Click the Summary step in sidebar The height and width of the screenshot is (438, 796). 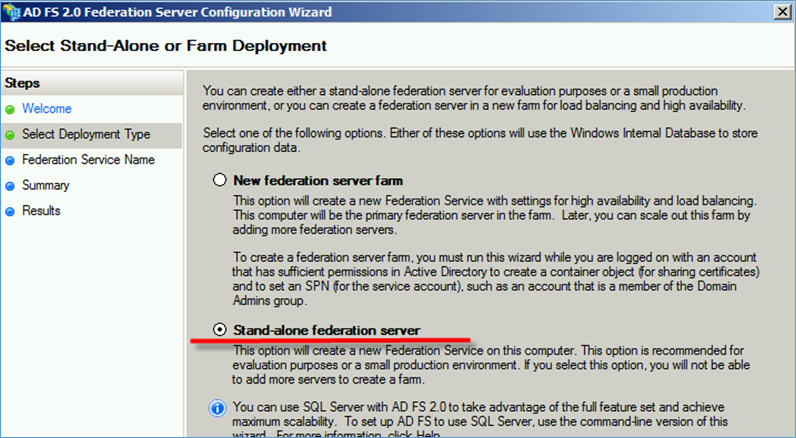tap(46, 185)
